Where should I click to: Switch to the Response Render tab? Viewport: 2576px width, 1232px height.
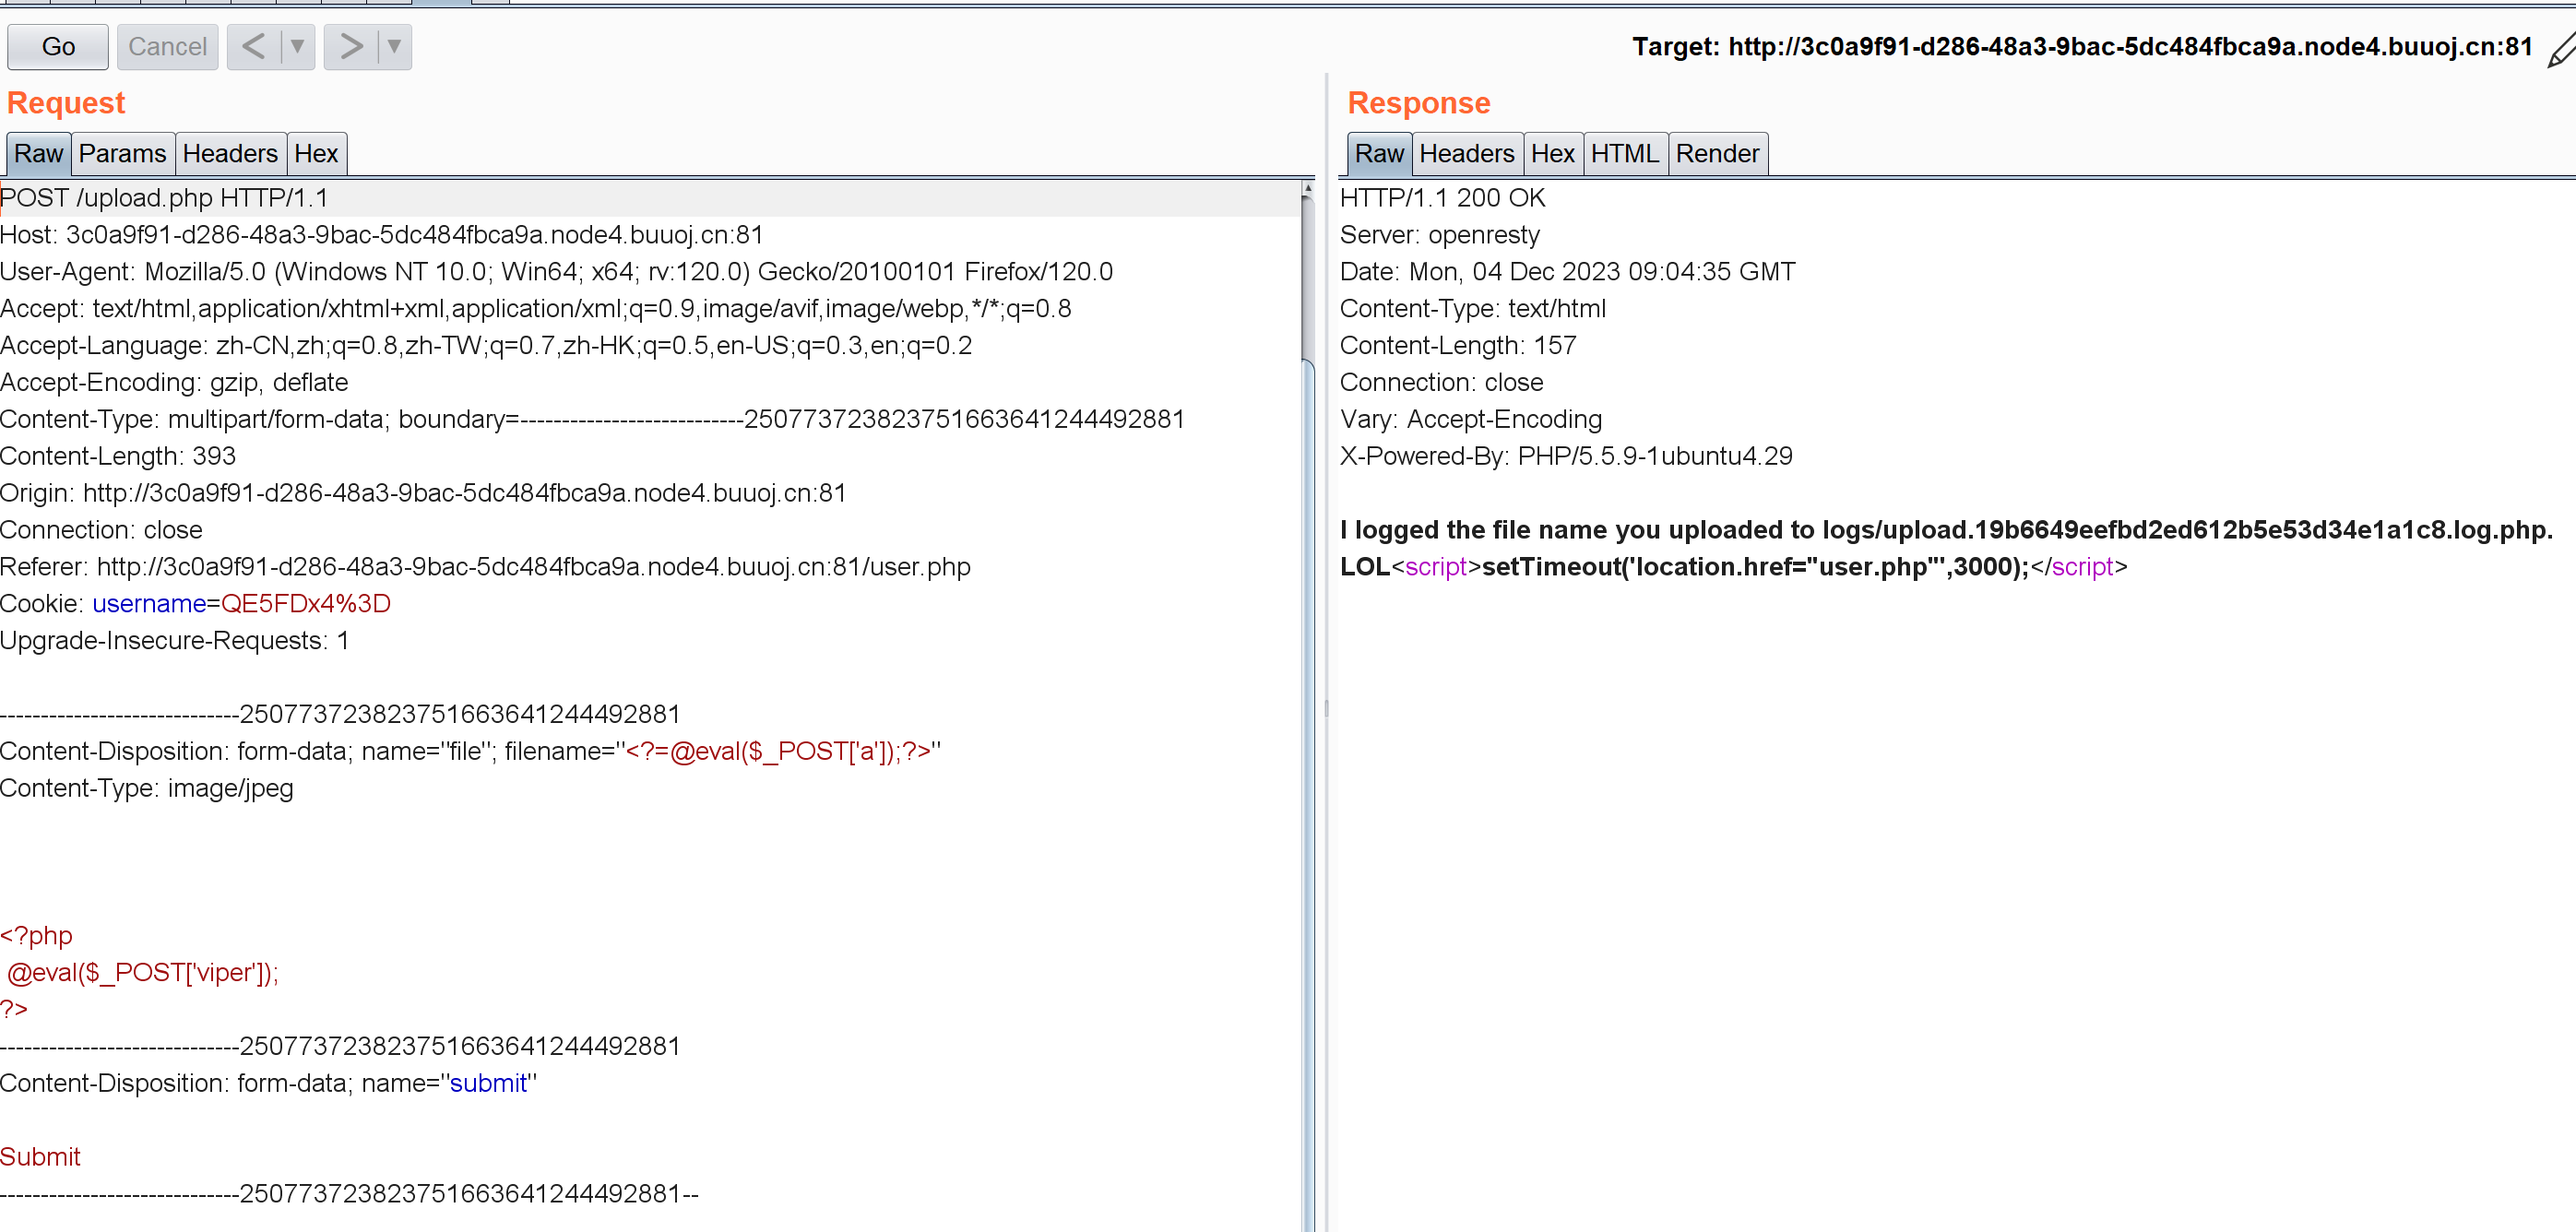click(1717, 153)
